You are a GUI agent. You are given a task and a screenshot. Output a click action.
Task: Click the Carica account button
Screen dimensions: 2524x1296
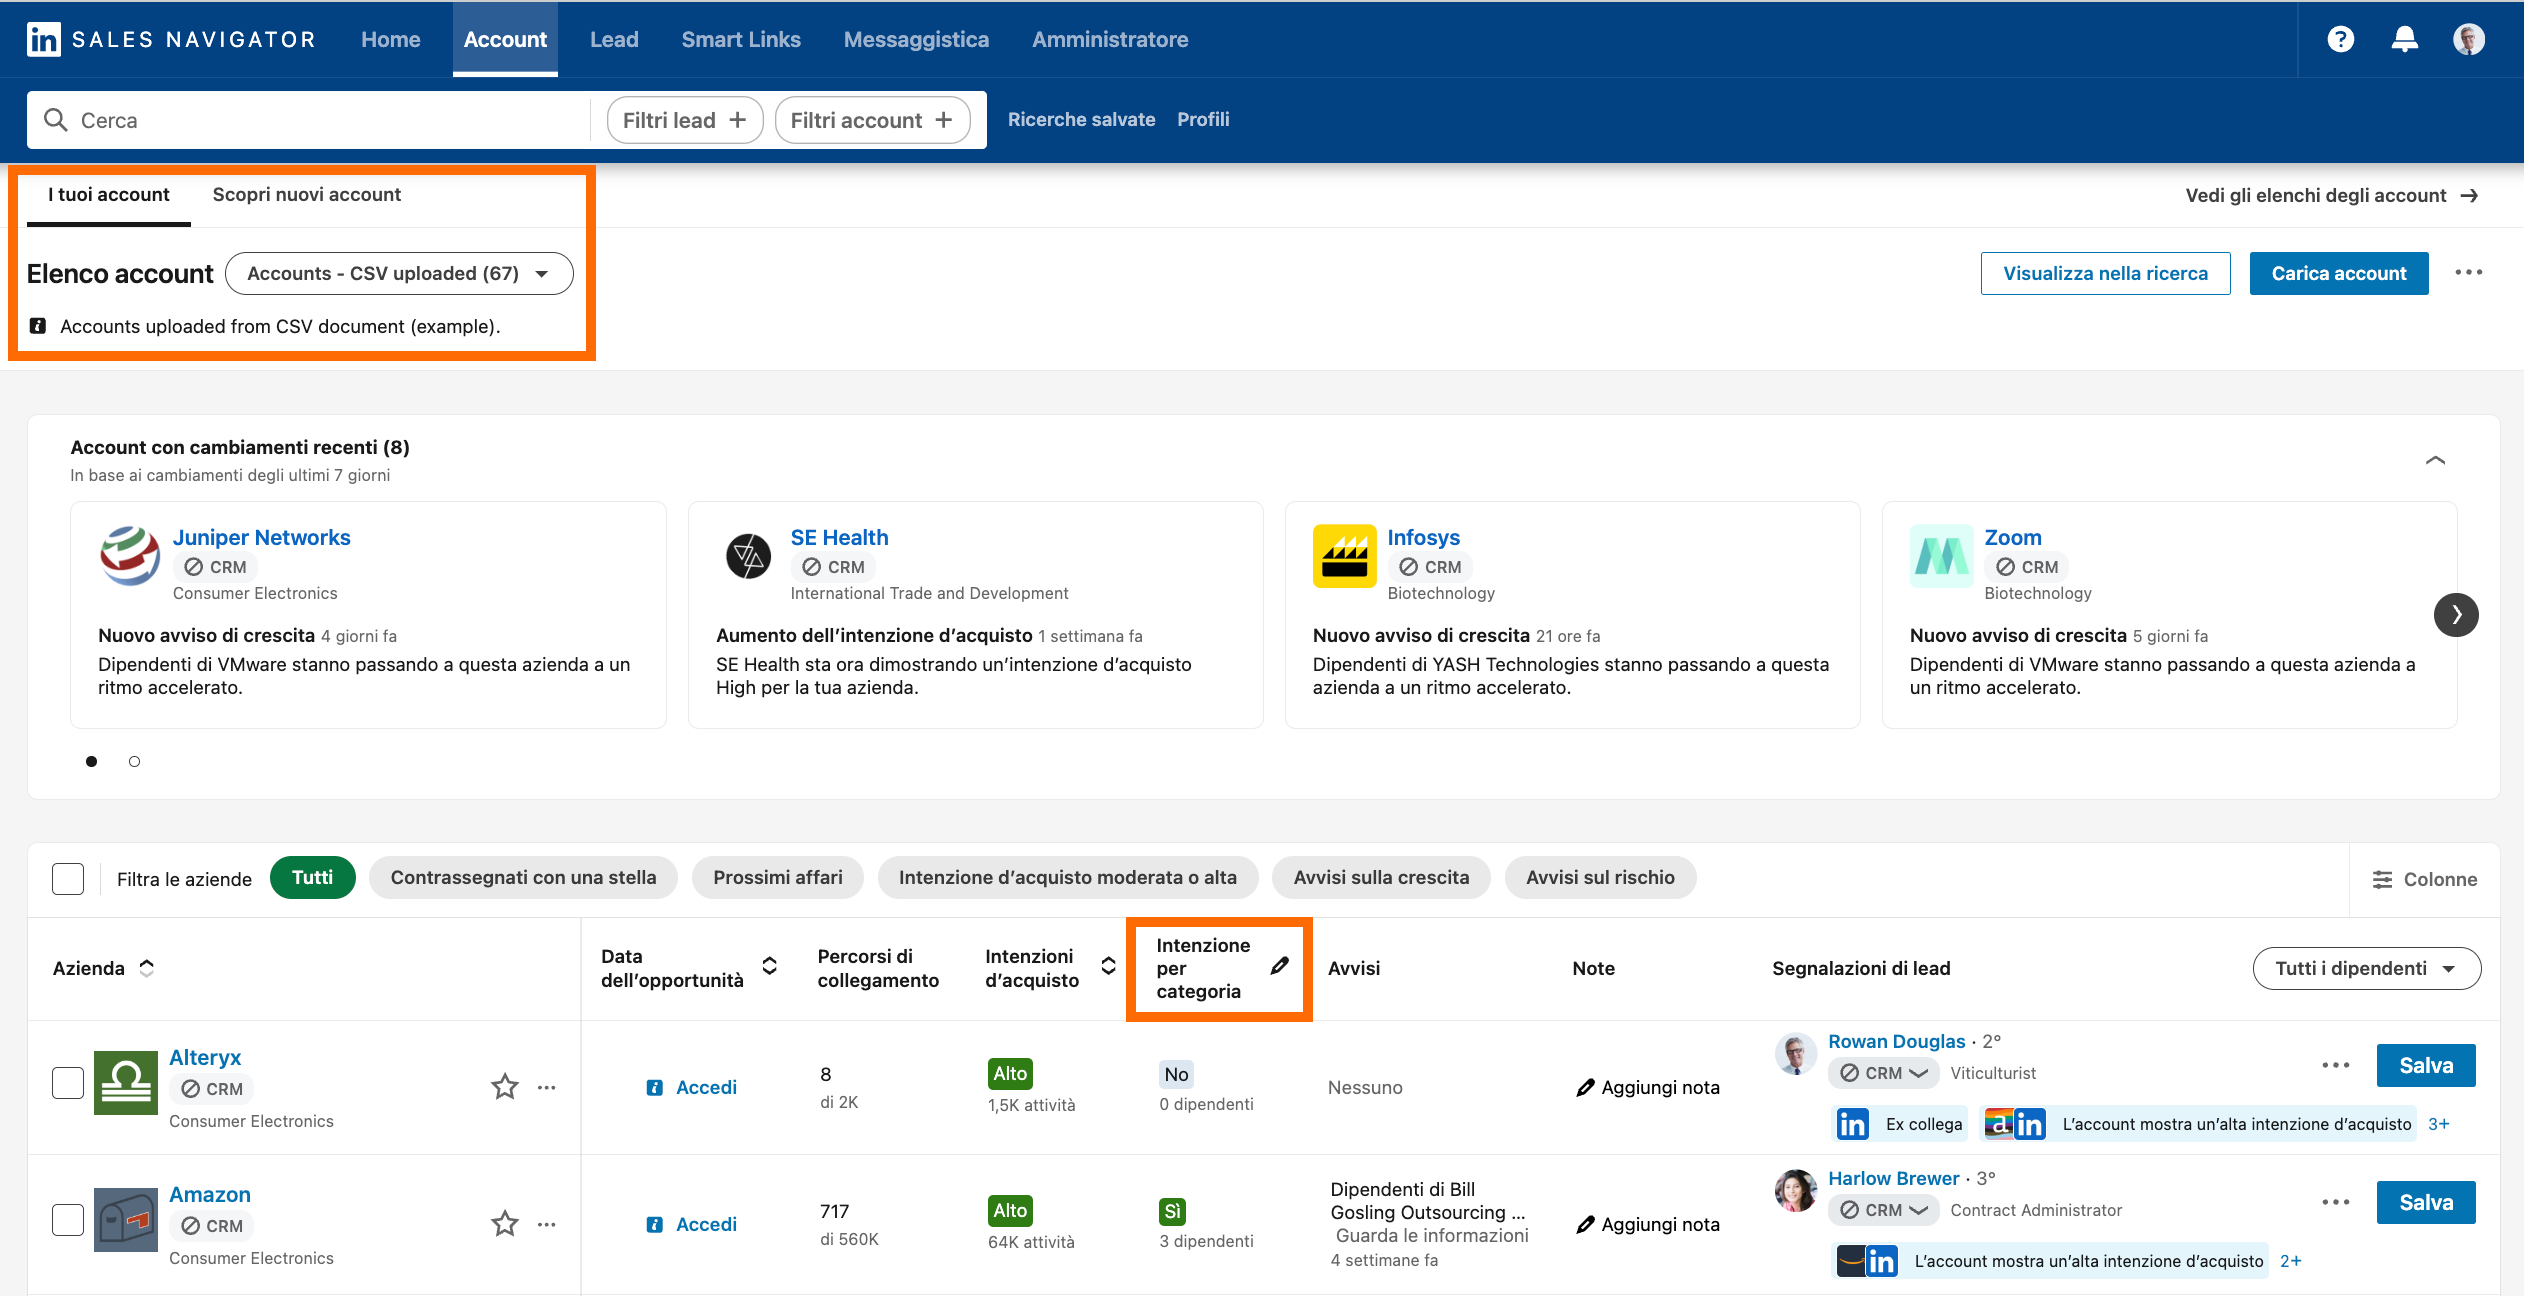click(2338, 273)
